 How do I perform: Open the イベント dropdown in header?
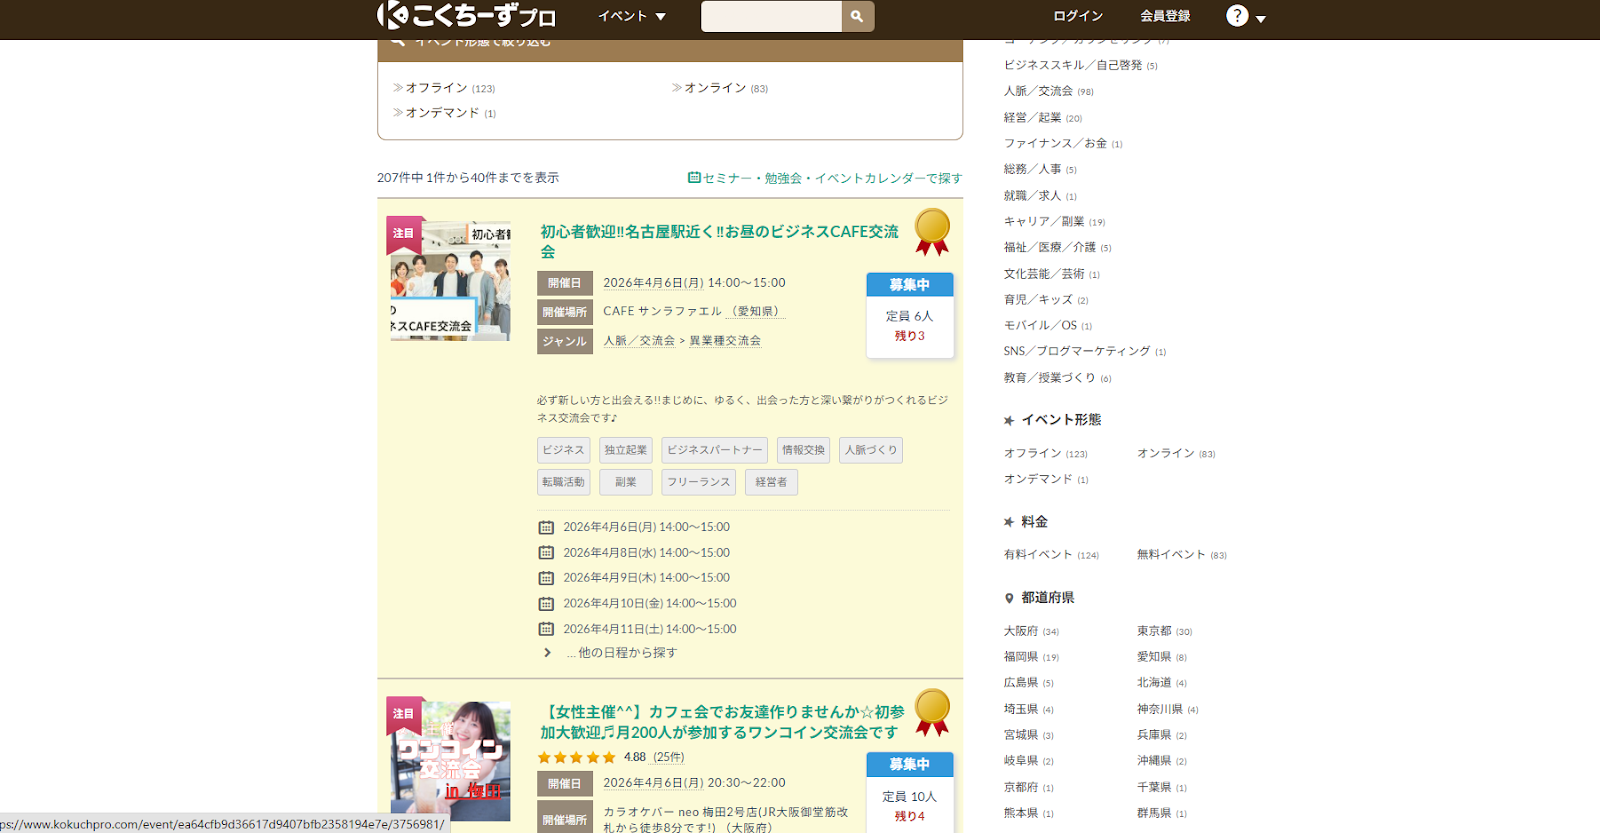click(631, 16)
